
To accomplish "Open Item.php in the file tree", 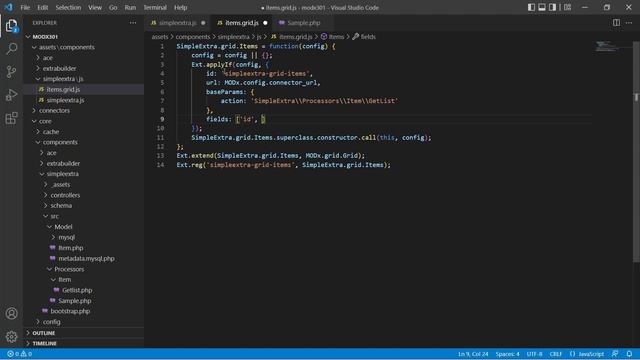I will coord(83,248).
